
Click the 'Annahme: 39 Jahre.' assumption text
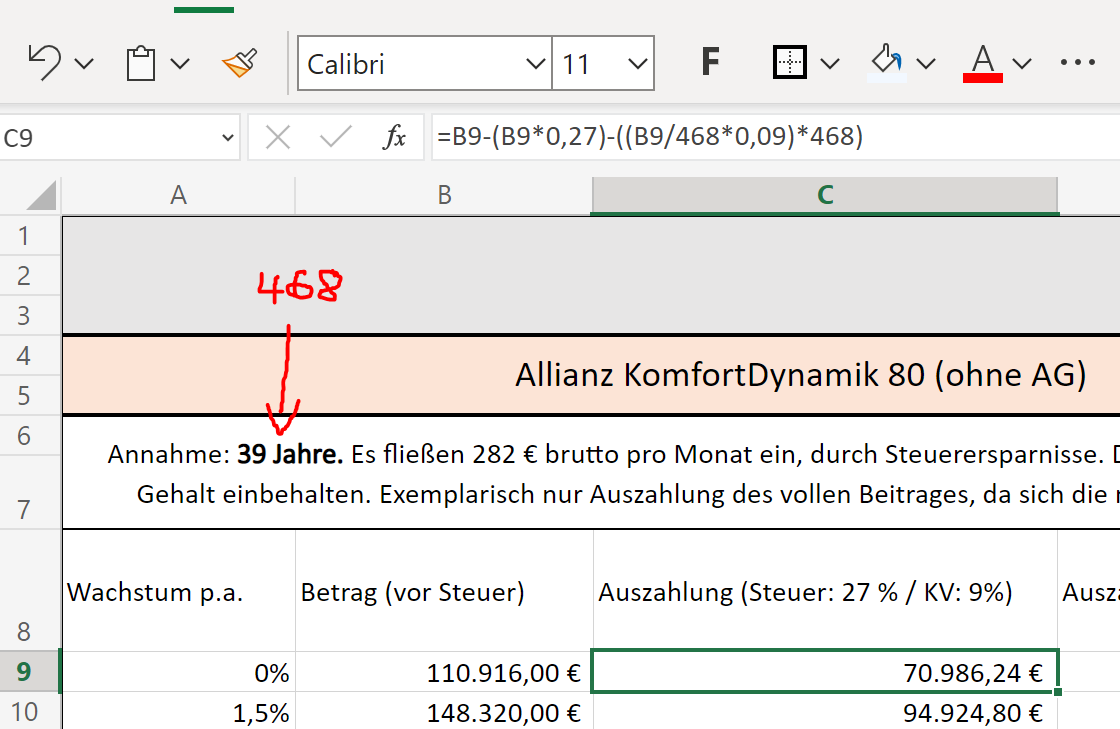click(225, 454)
